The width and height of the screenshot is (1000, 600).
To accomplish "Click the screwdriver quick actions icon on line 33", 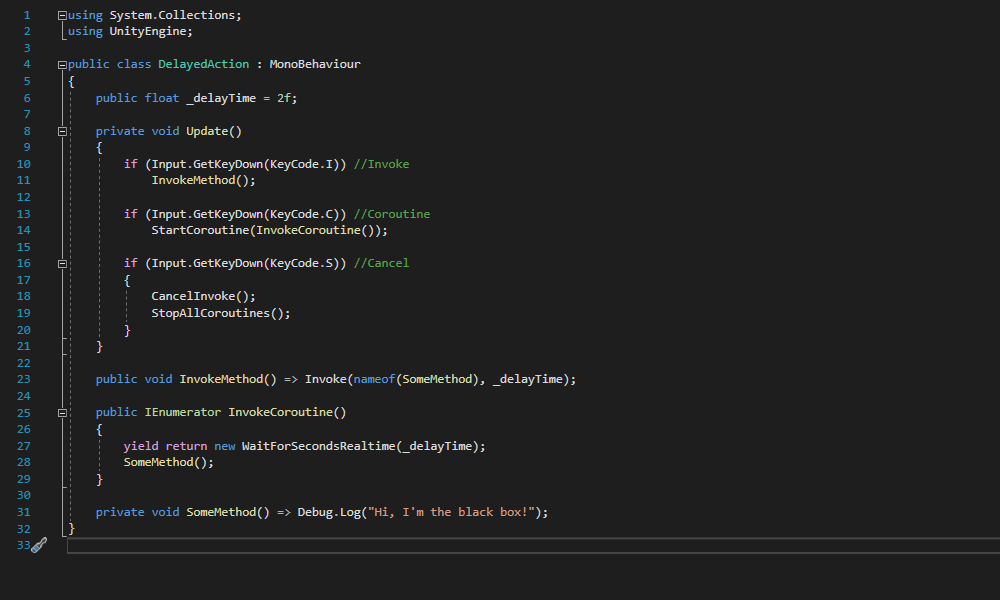I will (x=39, y=545).
